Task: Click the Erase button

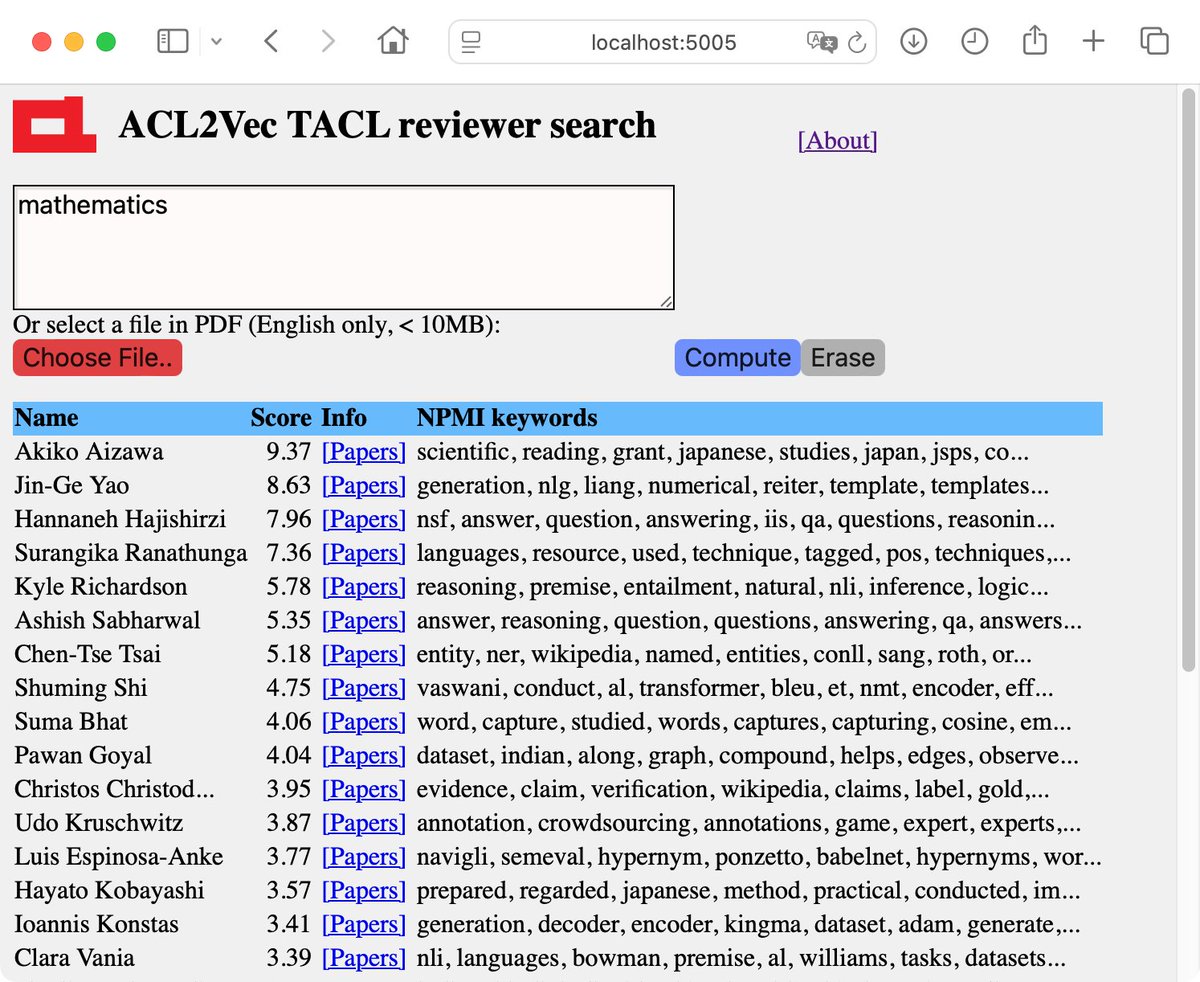Action: (x=843, y=358)
